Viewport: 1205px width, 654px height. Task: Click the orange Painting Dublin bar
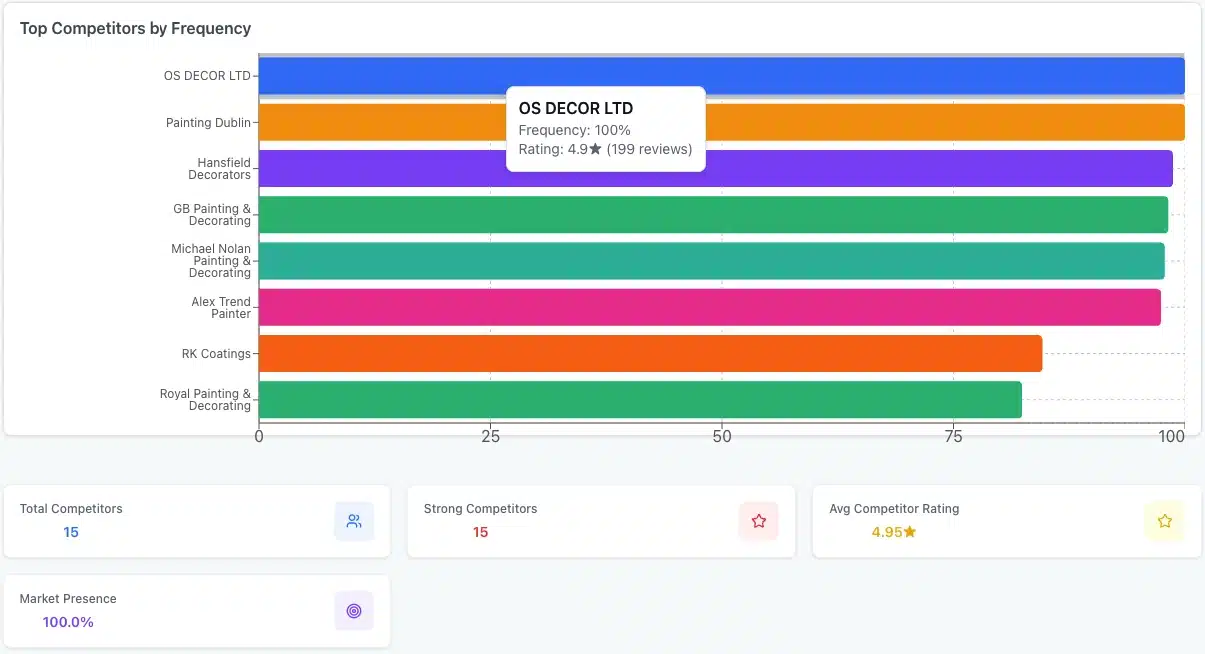(x=722, y=122)
